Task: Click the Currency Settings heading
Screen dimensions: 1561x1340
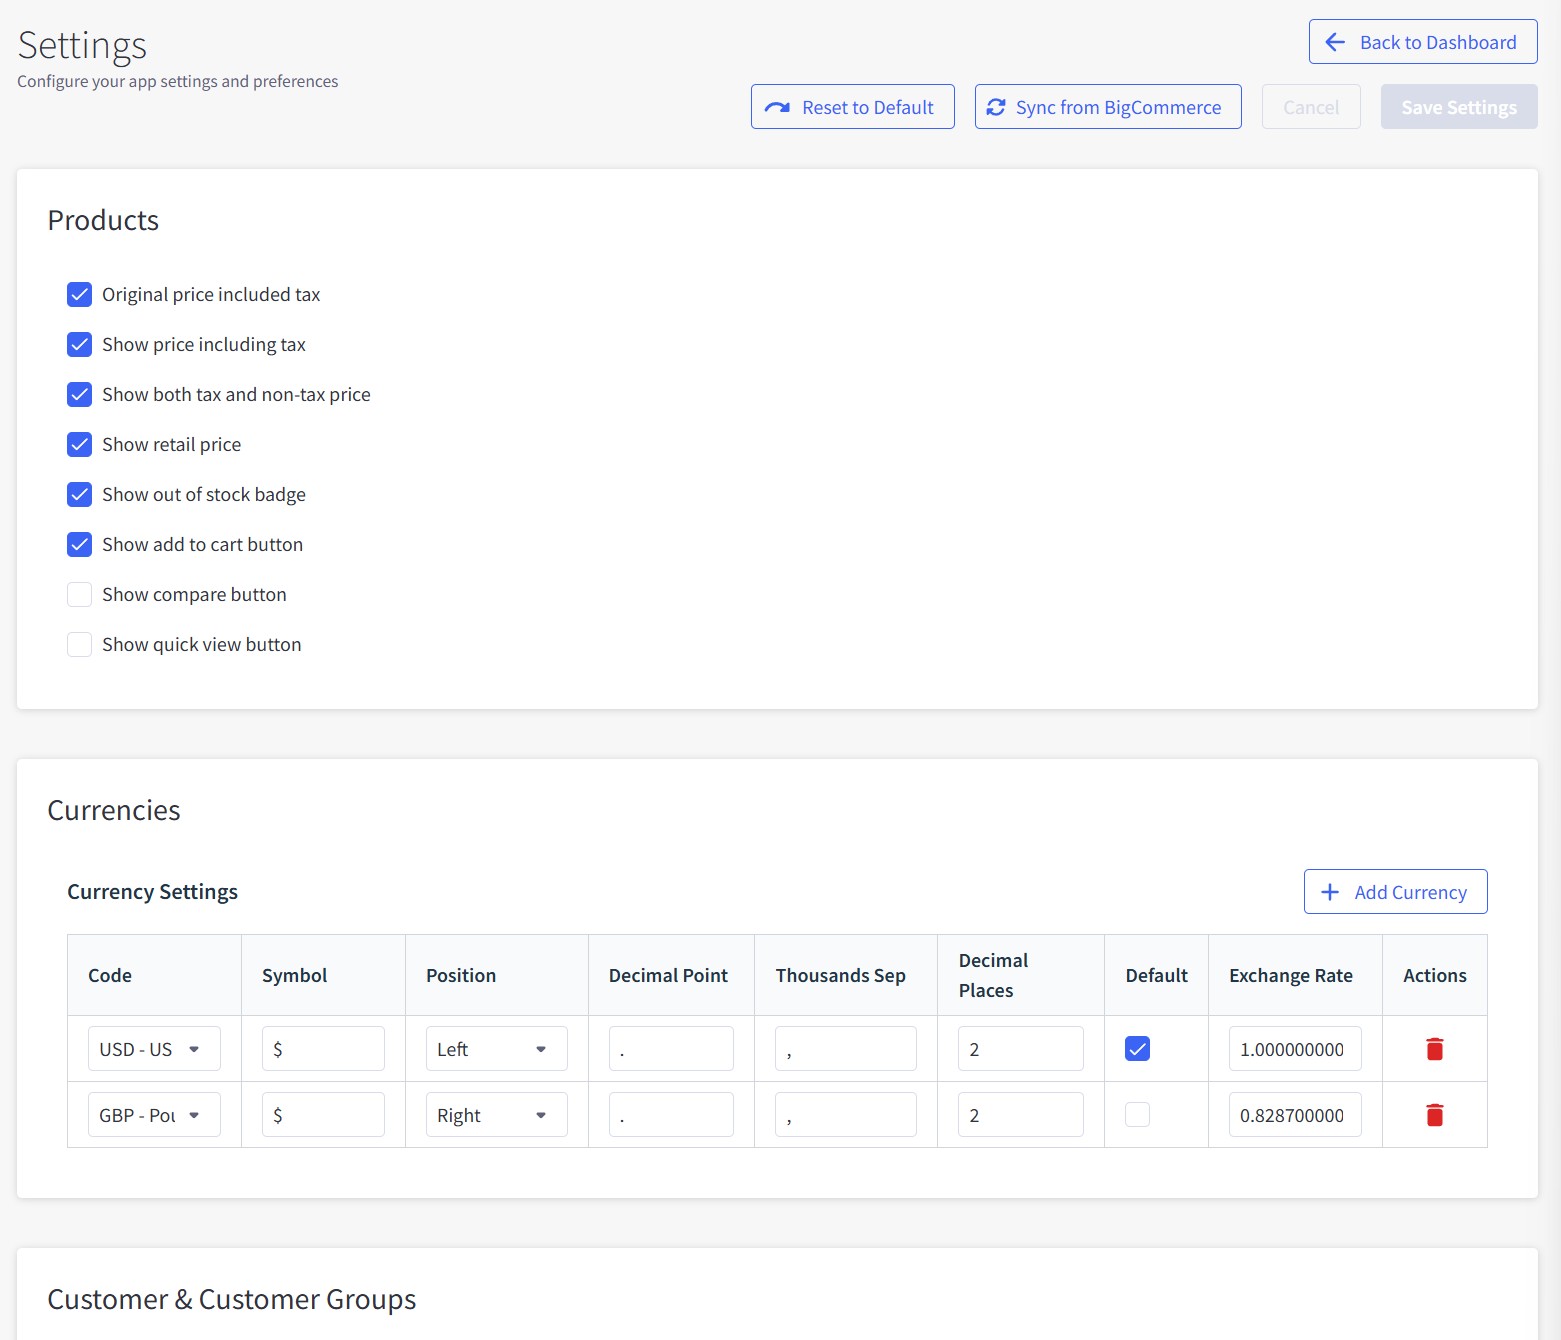Action: point(152,892)
